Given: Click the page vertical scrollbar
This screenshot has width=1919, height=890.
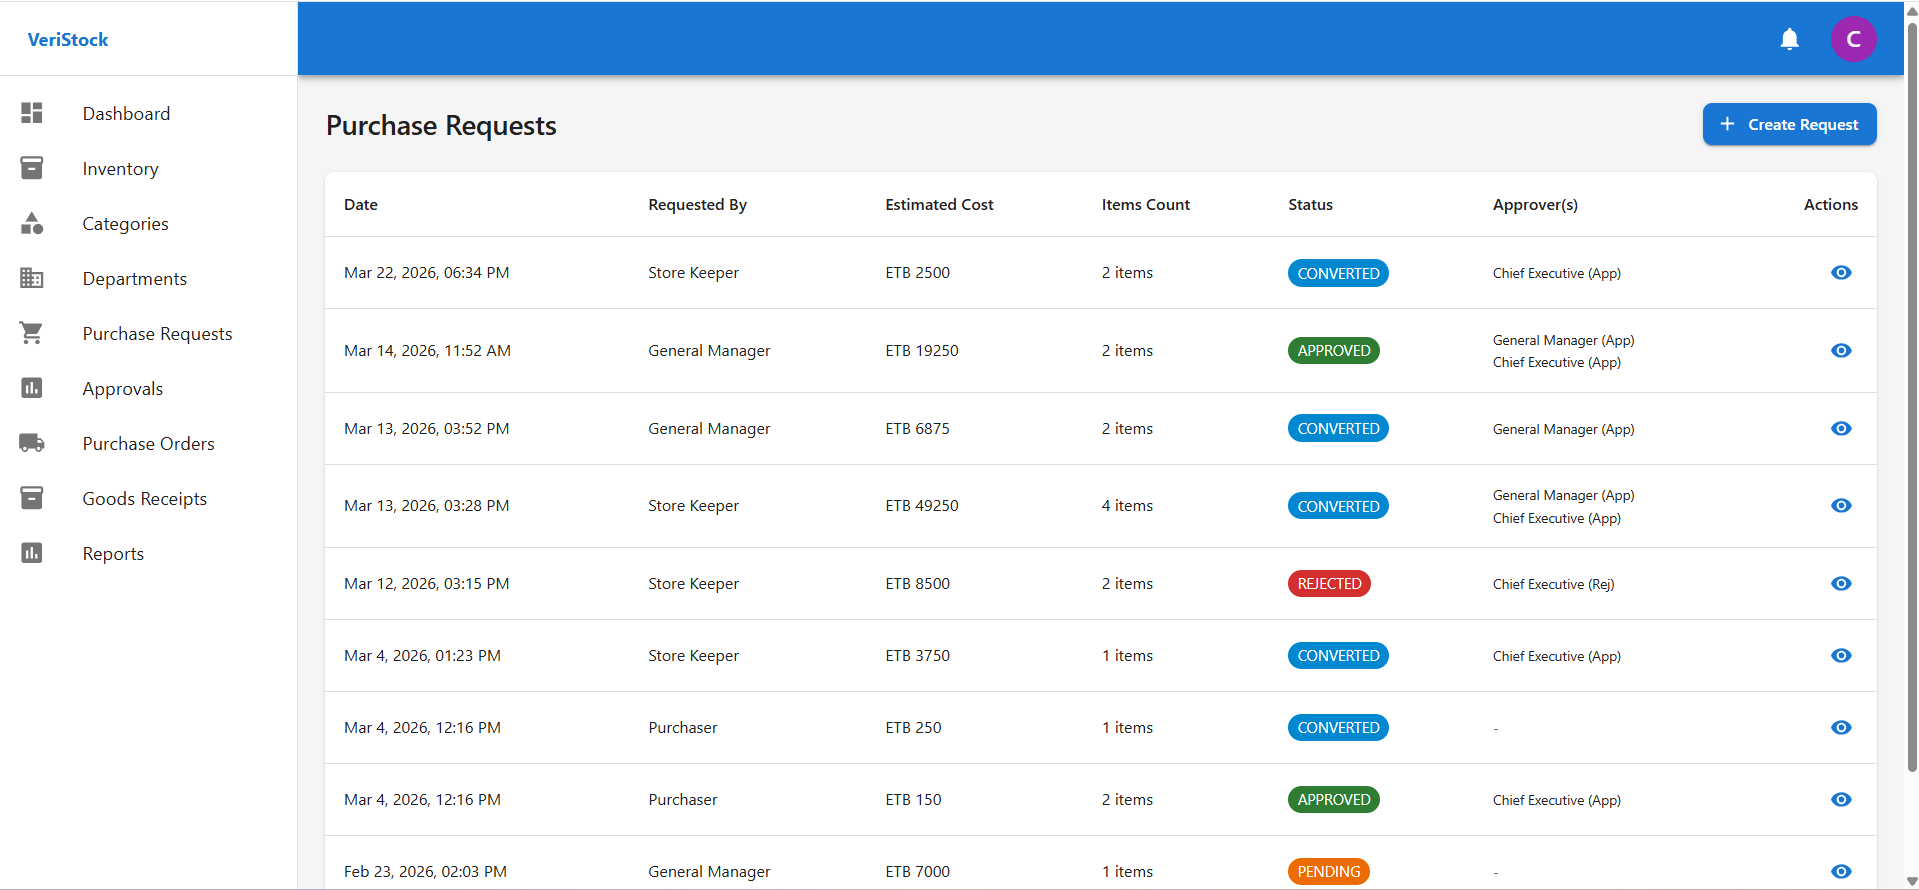Looking at the screenshot, I should [1911, 400].
